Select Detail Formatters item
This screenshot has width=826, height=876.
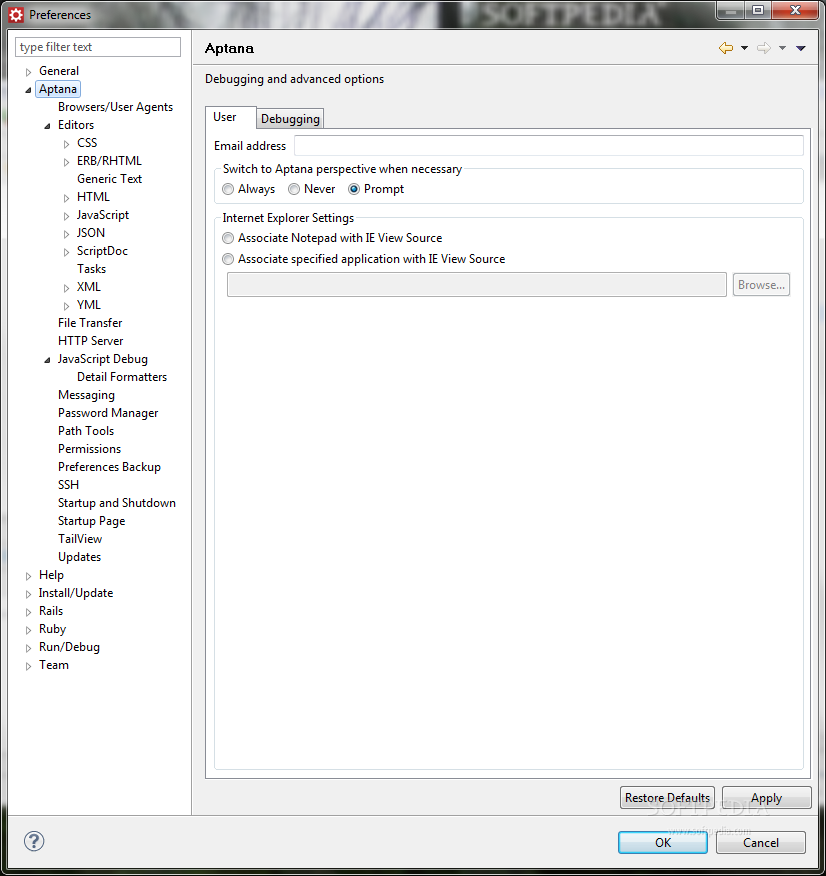coord(122,377)
